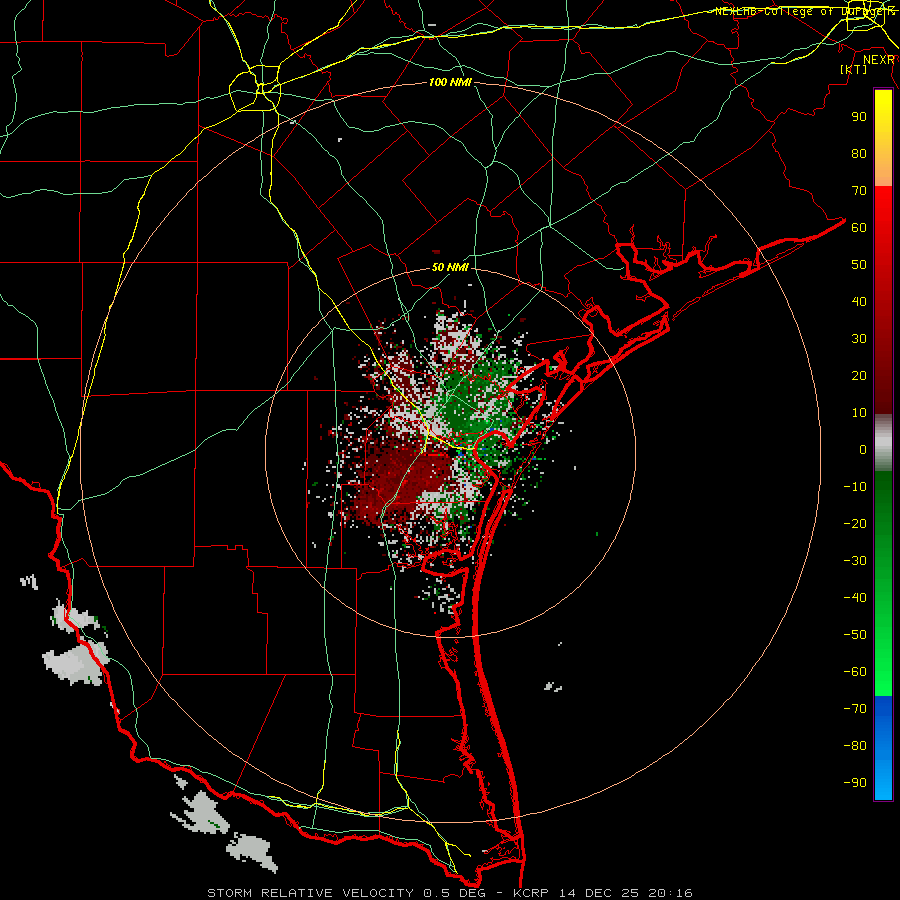Select the positive "40" value on velocity scale
Viewport: 900px width, 900px height.
point(859,302)
